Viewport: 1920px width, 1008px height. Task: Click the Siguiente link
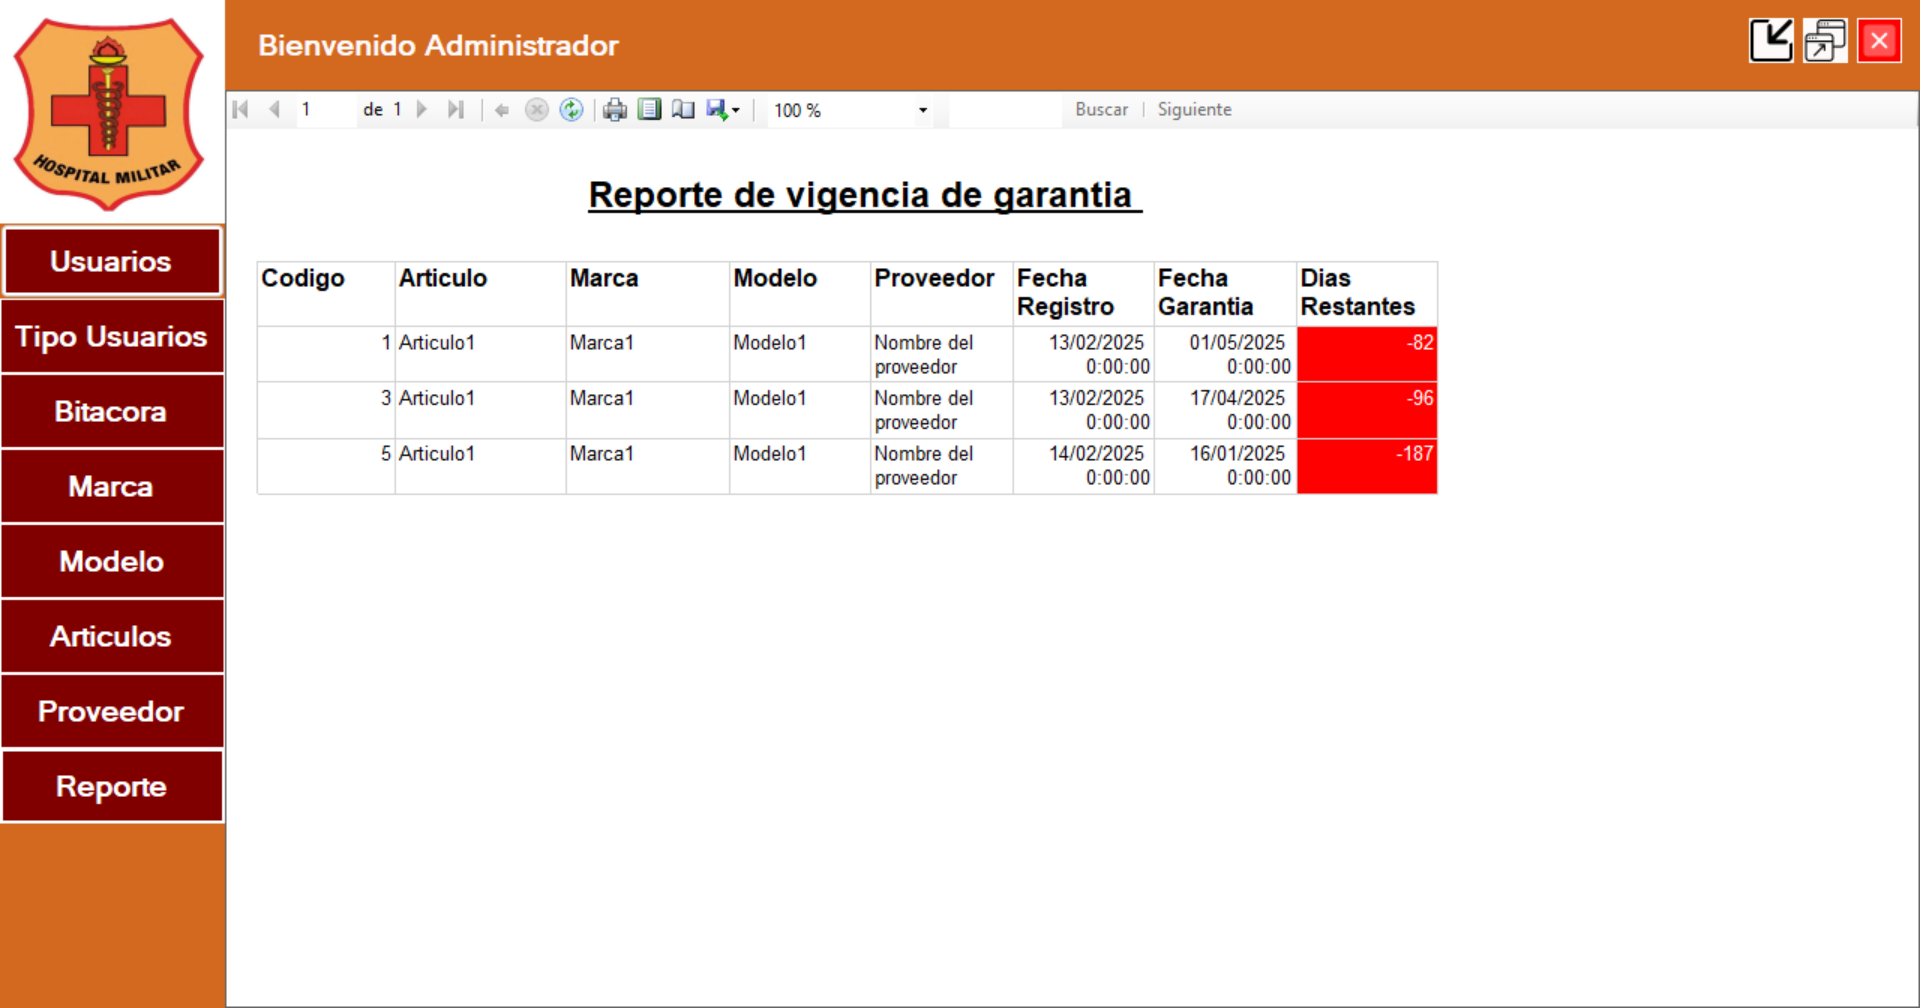(x=1194, y=109)
